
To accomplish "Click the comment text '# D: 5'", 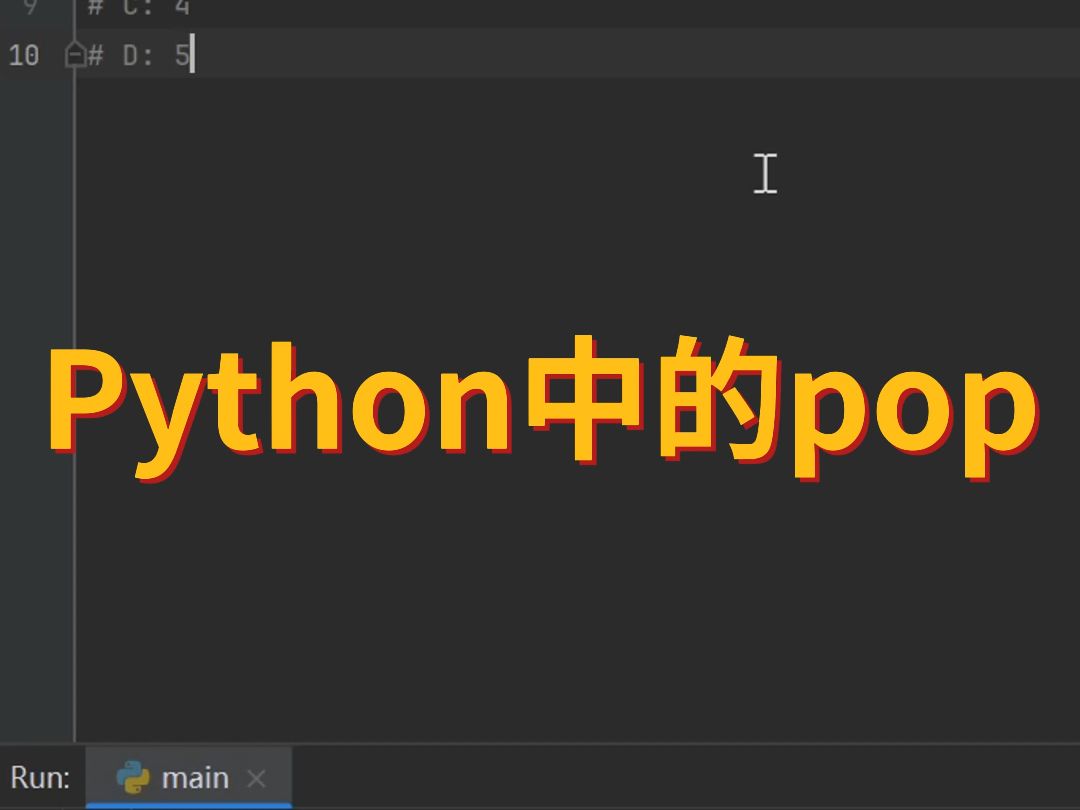I will pyautogui.click(x=138, y=55).
